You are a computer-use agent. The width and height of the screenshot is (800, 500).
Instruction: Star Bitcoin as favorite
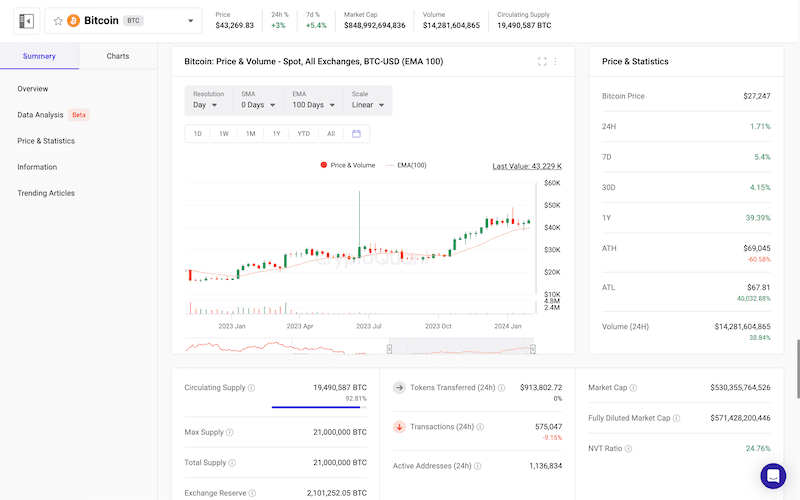pyautogui.click(x=58, y=21)
